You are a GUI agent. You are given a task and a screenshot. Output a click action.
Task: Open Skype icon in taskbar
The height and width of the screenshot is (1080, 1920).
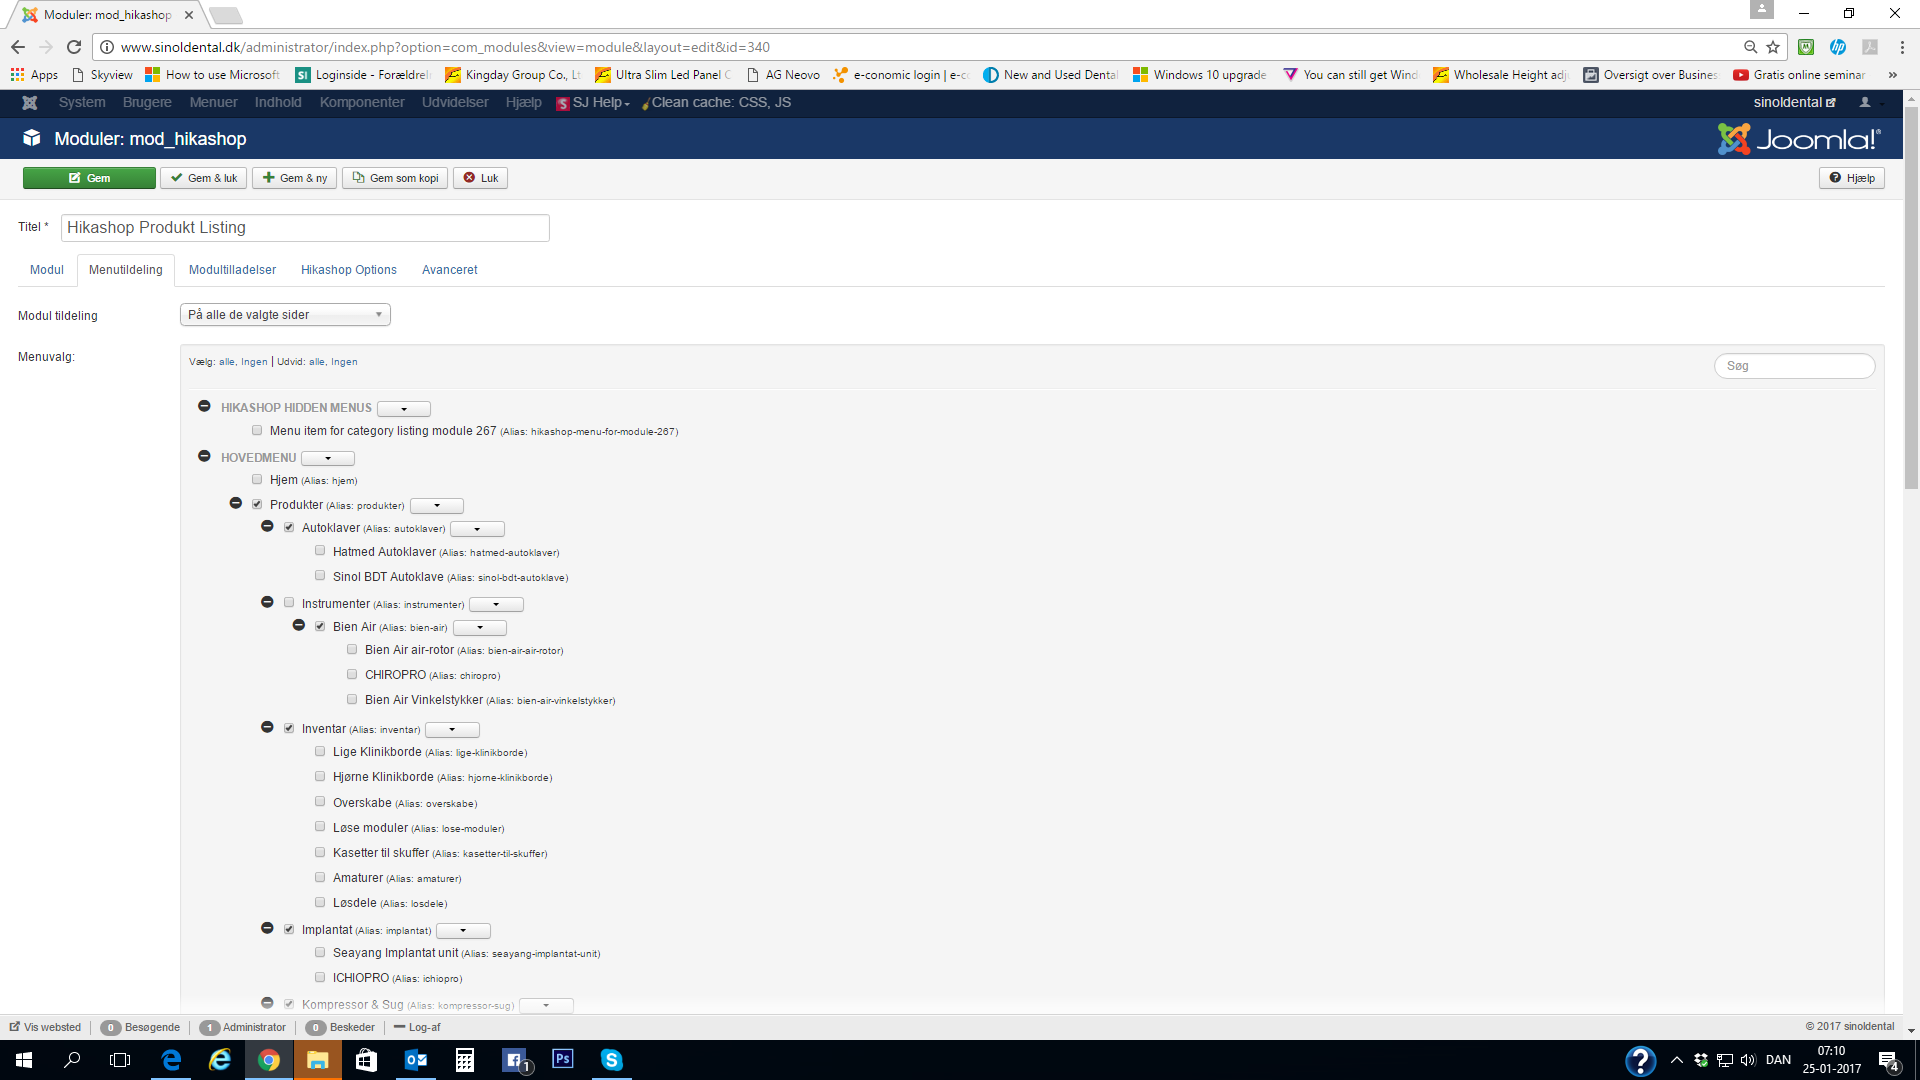(611, 1059)
